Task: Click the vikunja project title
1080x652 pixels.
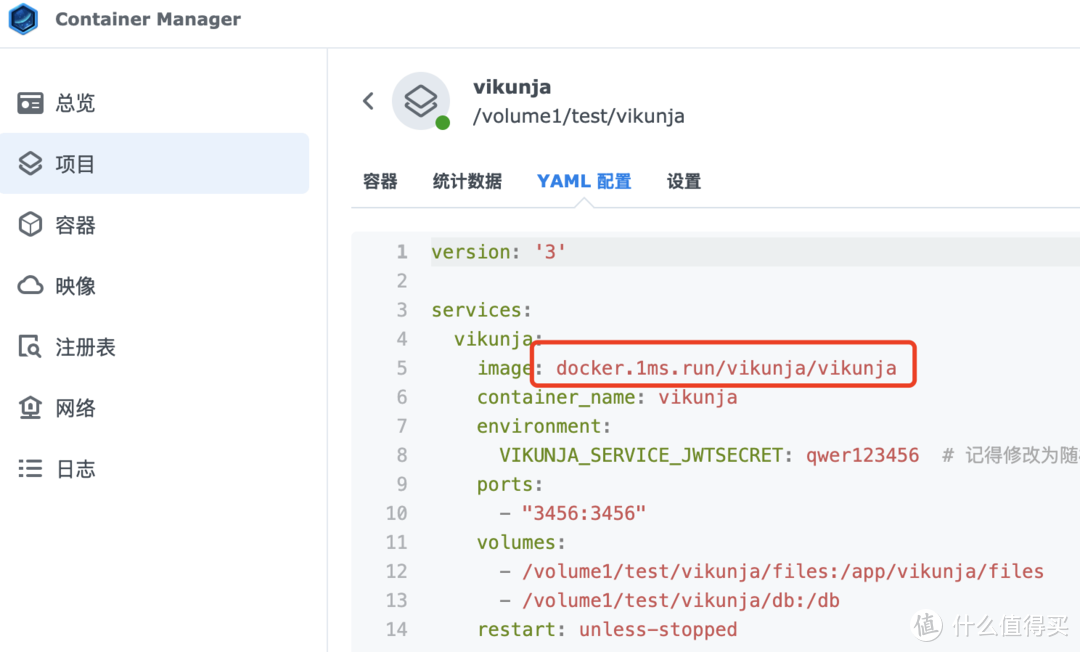Action: point(512,86)
